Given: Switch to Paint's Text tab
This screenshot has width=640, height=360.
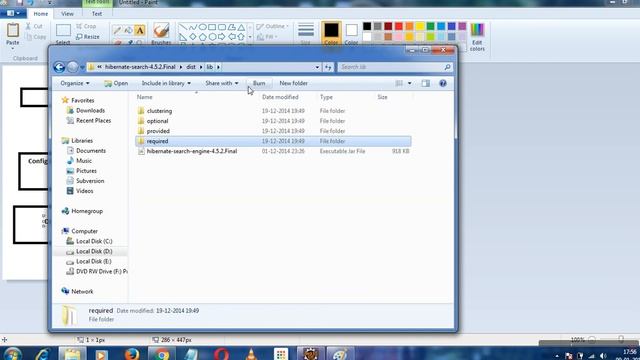Looking at the screenshot, I should (97, 13).
